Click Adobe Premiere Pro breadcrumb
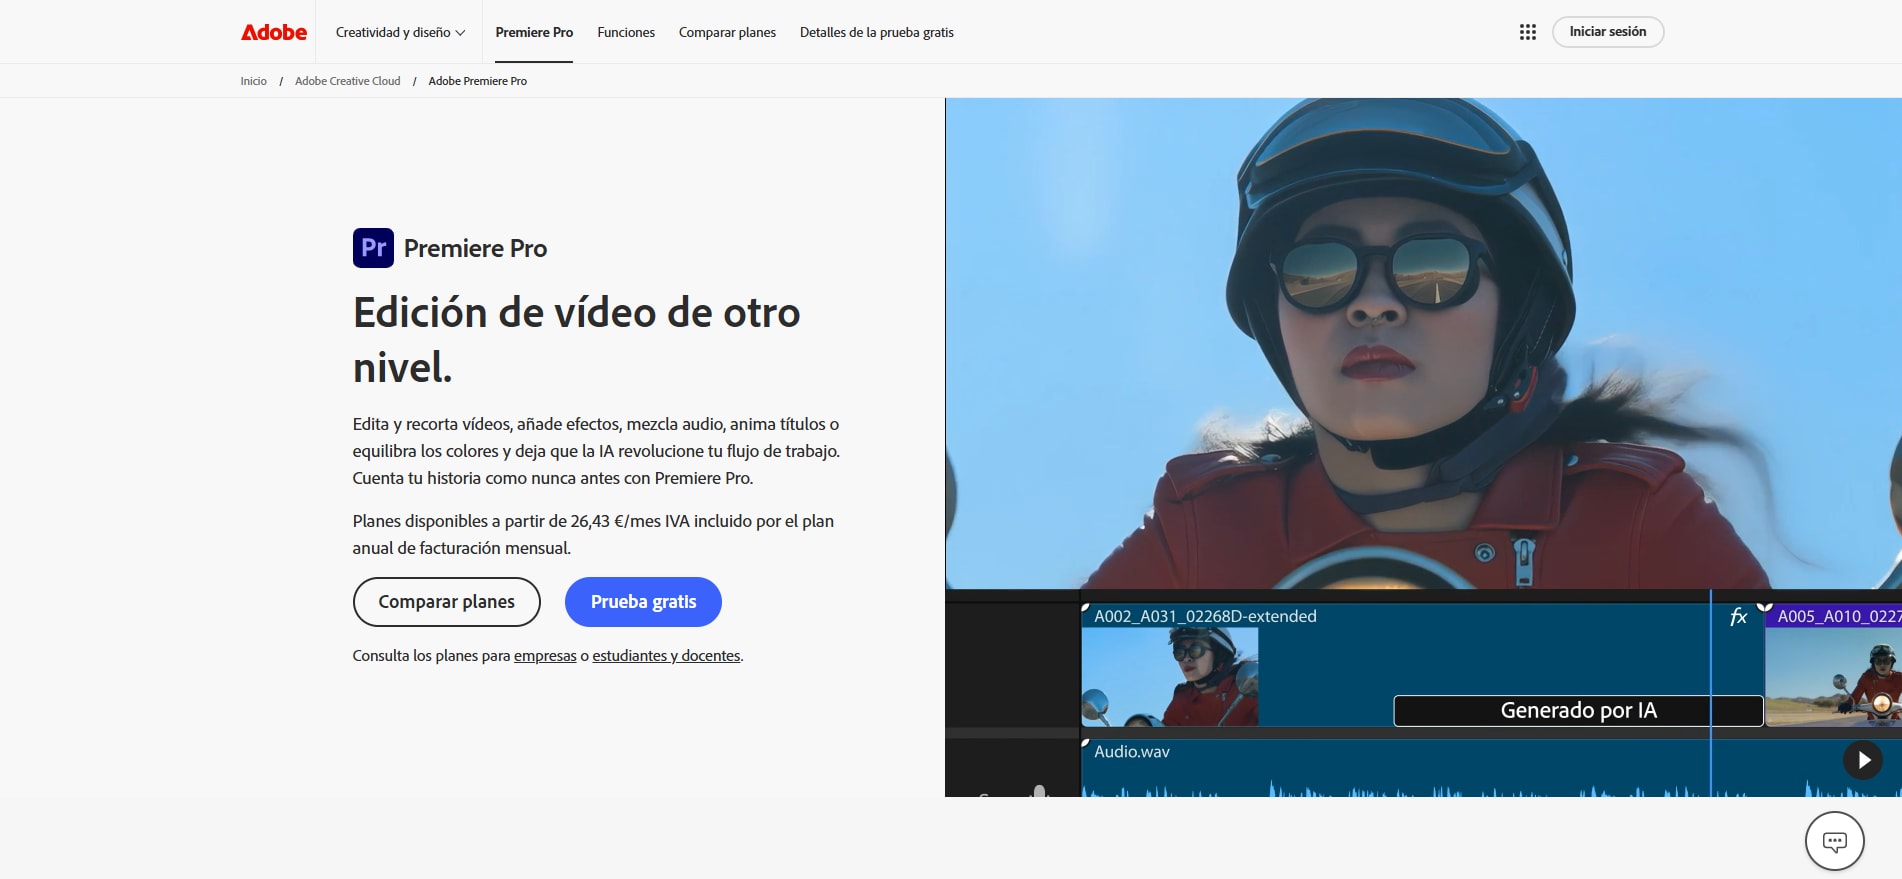The image size is (1902, 879). point(478,81)
